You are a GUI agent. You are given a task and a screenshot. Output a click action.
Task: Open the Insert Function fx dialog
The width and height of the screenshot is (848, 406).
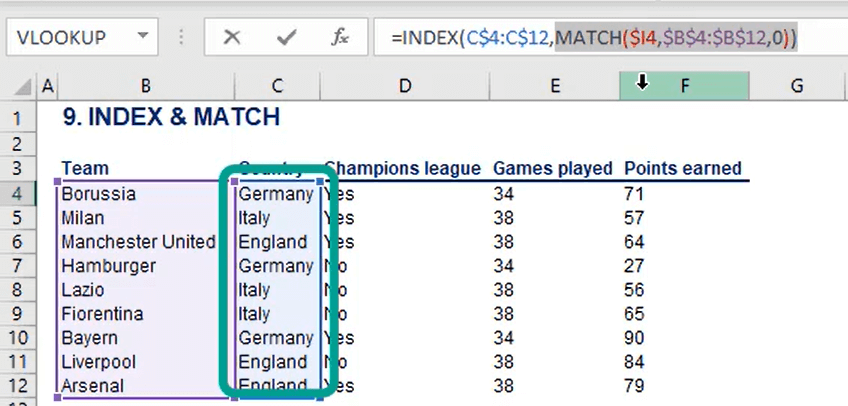click(x=340, y=37)
